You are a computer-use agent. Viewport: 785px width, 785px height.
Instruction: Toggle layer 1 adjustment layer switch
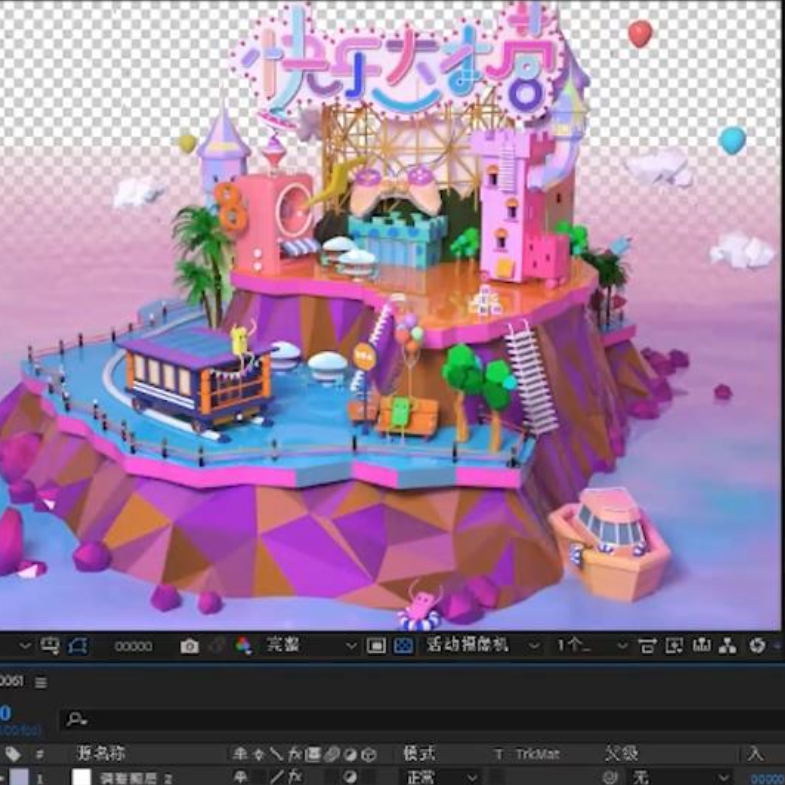(350, 777)
